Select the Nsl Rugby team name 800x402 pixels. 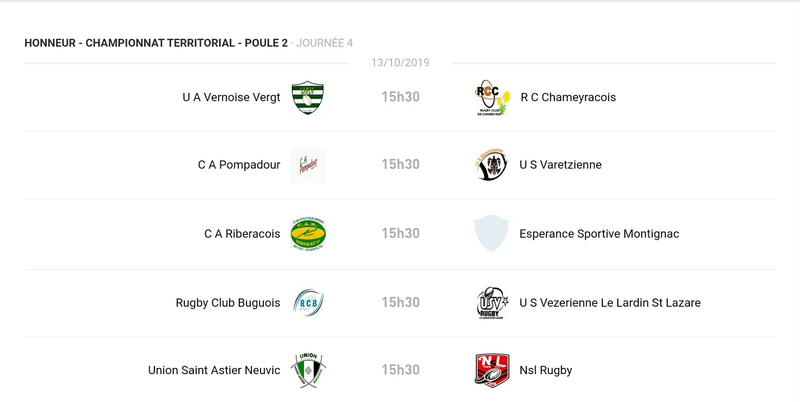[x=546, y=370]
